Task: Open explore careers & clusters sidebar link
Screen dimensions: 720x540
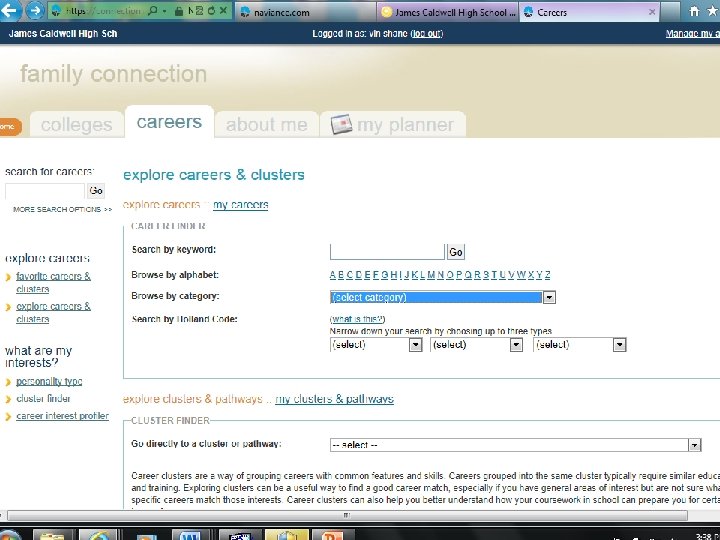Action: point(53,312)
